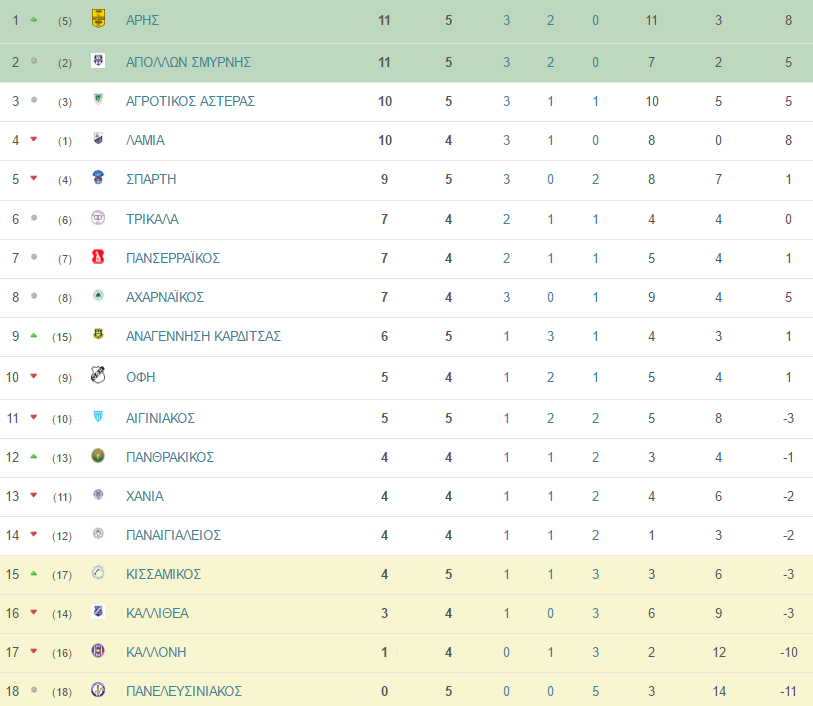
Task: Click the ΚΑΛΛΟΝΗ purple club badge
Action: (x=98, y=651)
